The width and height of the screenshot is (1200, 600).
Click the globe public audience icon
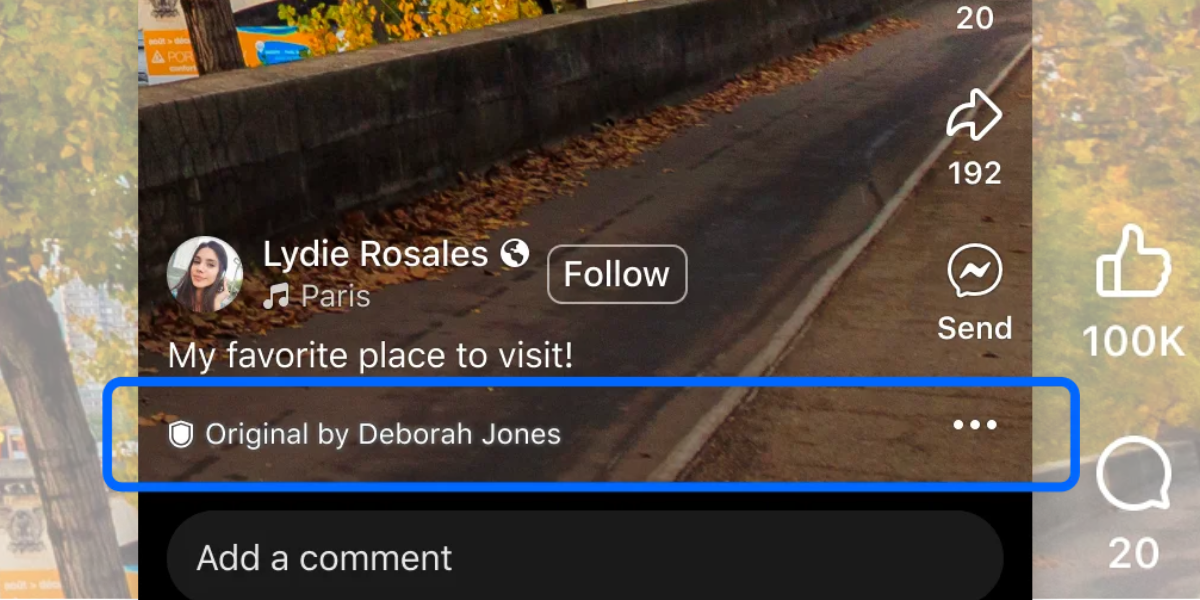pyautogui.click(x=515, y=253)
